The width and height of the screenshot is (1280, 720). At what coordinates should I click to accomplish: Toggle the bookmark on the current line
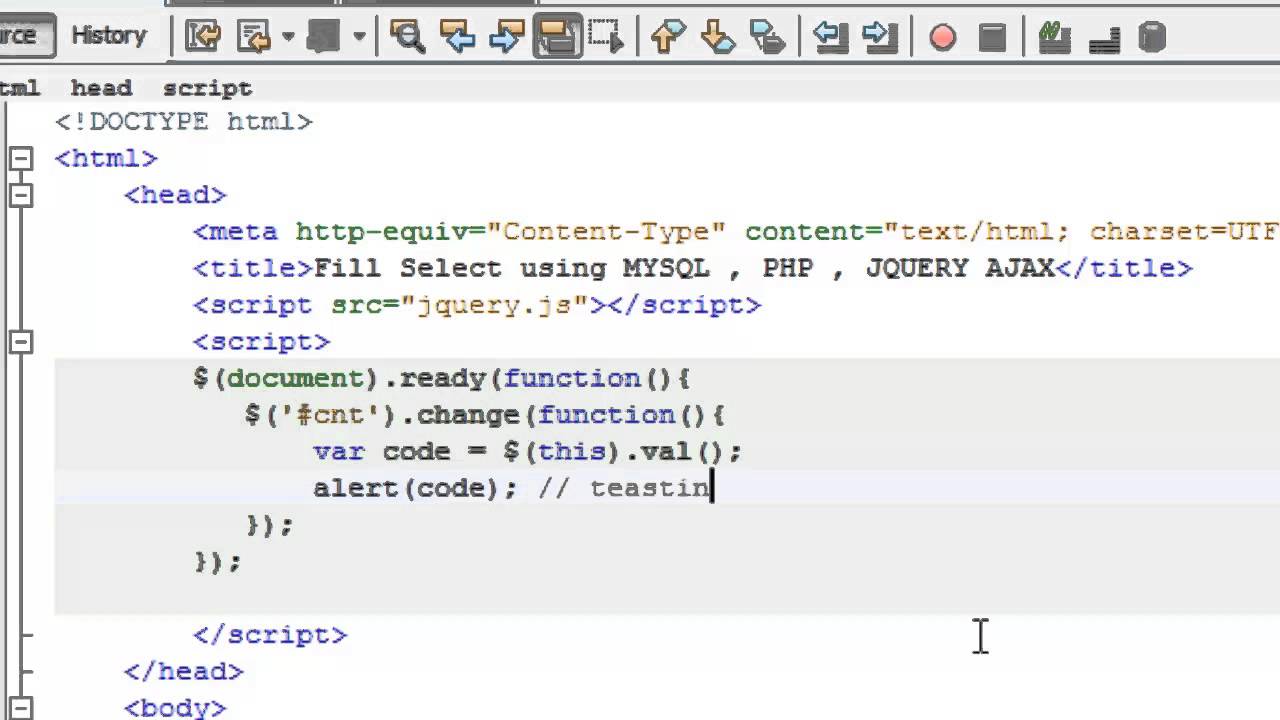tap(768, 37)
